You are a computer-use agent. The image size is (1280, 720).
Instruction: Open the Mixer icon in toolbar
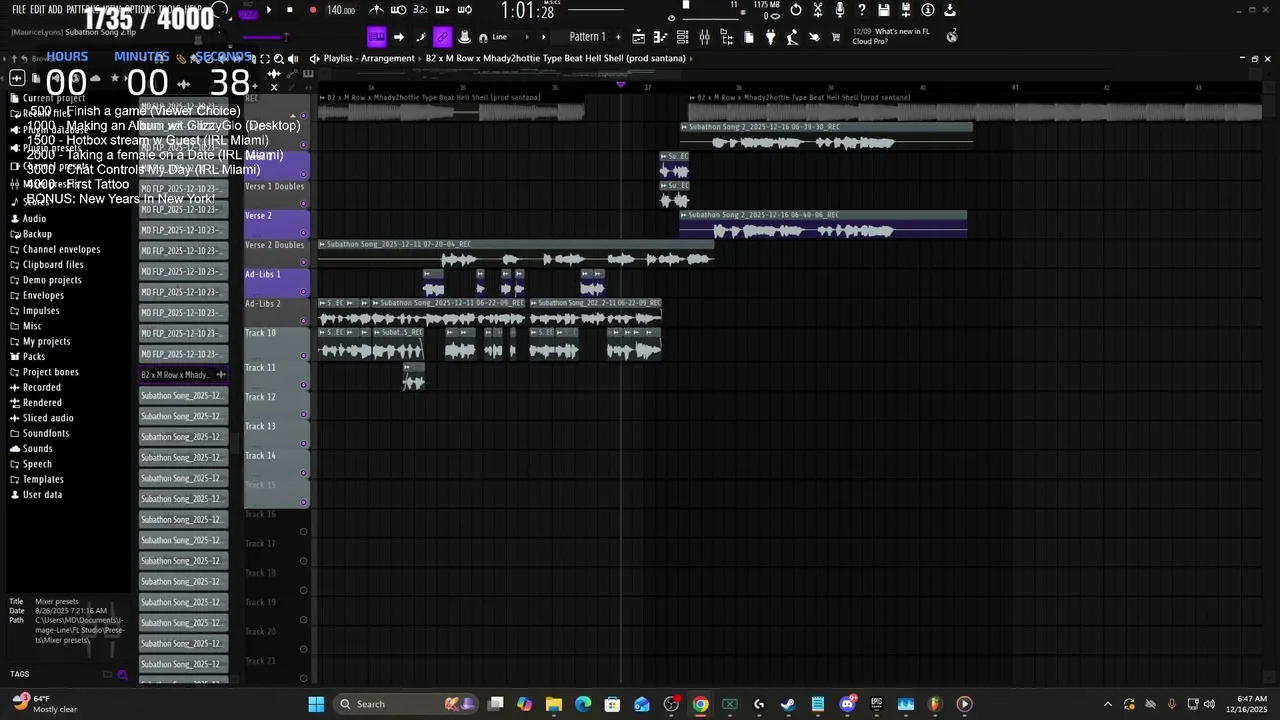(x=704, y=37)
